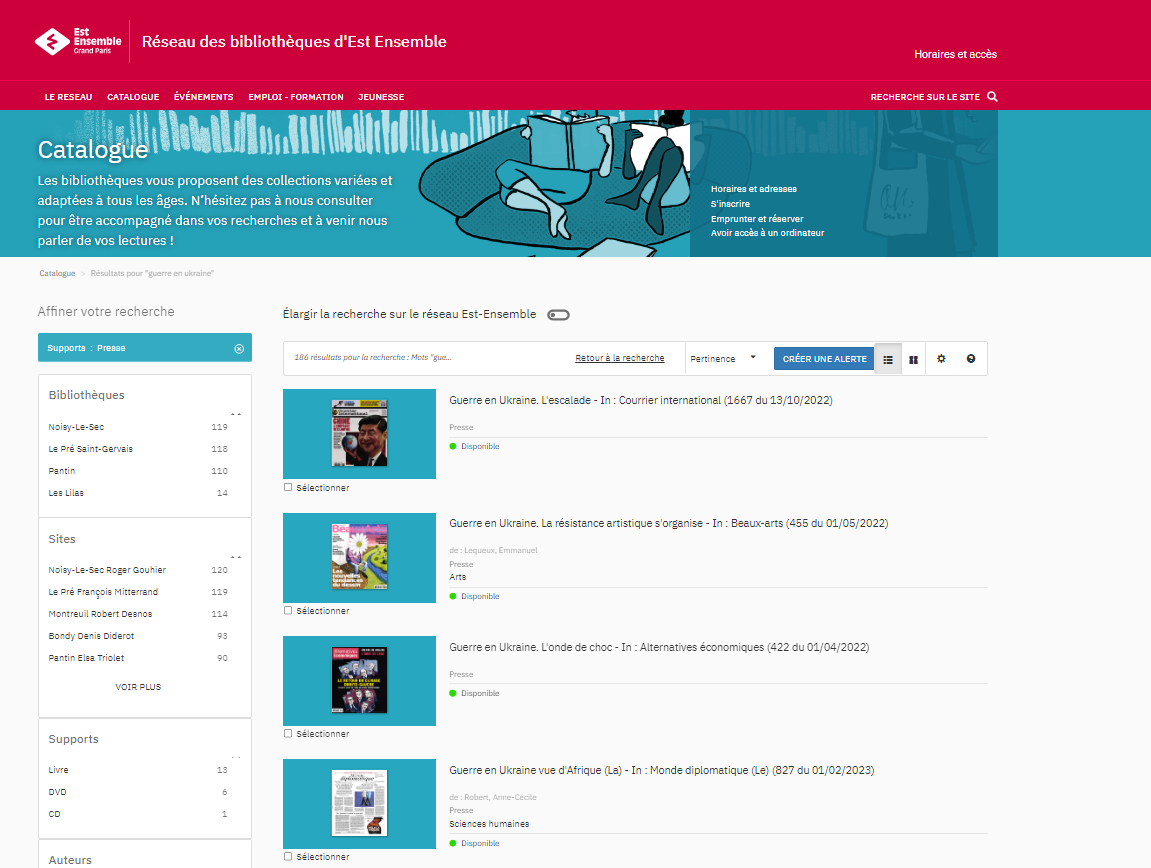
Task: Filter by site Le Pré François Mitterrand
Action: click(x=103, y=592)
